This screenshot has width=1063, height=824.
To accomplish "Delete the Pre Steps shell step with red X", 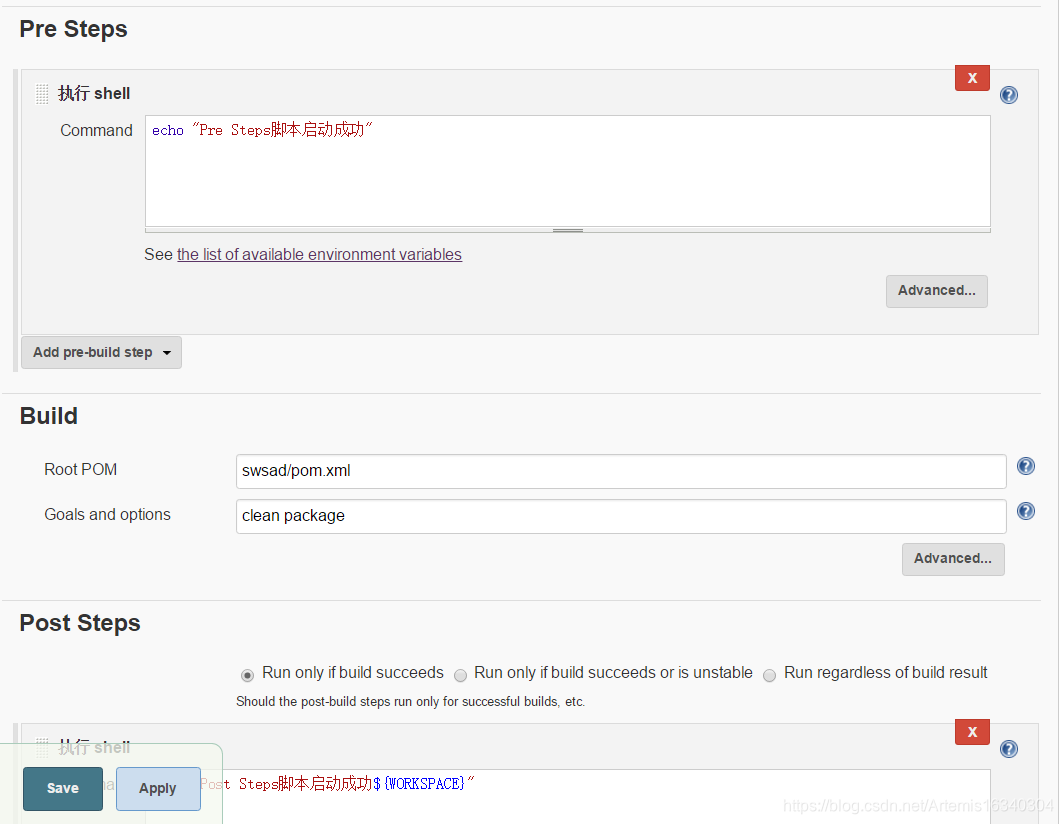I will (x=971, y=78).
